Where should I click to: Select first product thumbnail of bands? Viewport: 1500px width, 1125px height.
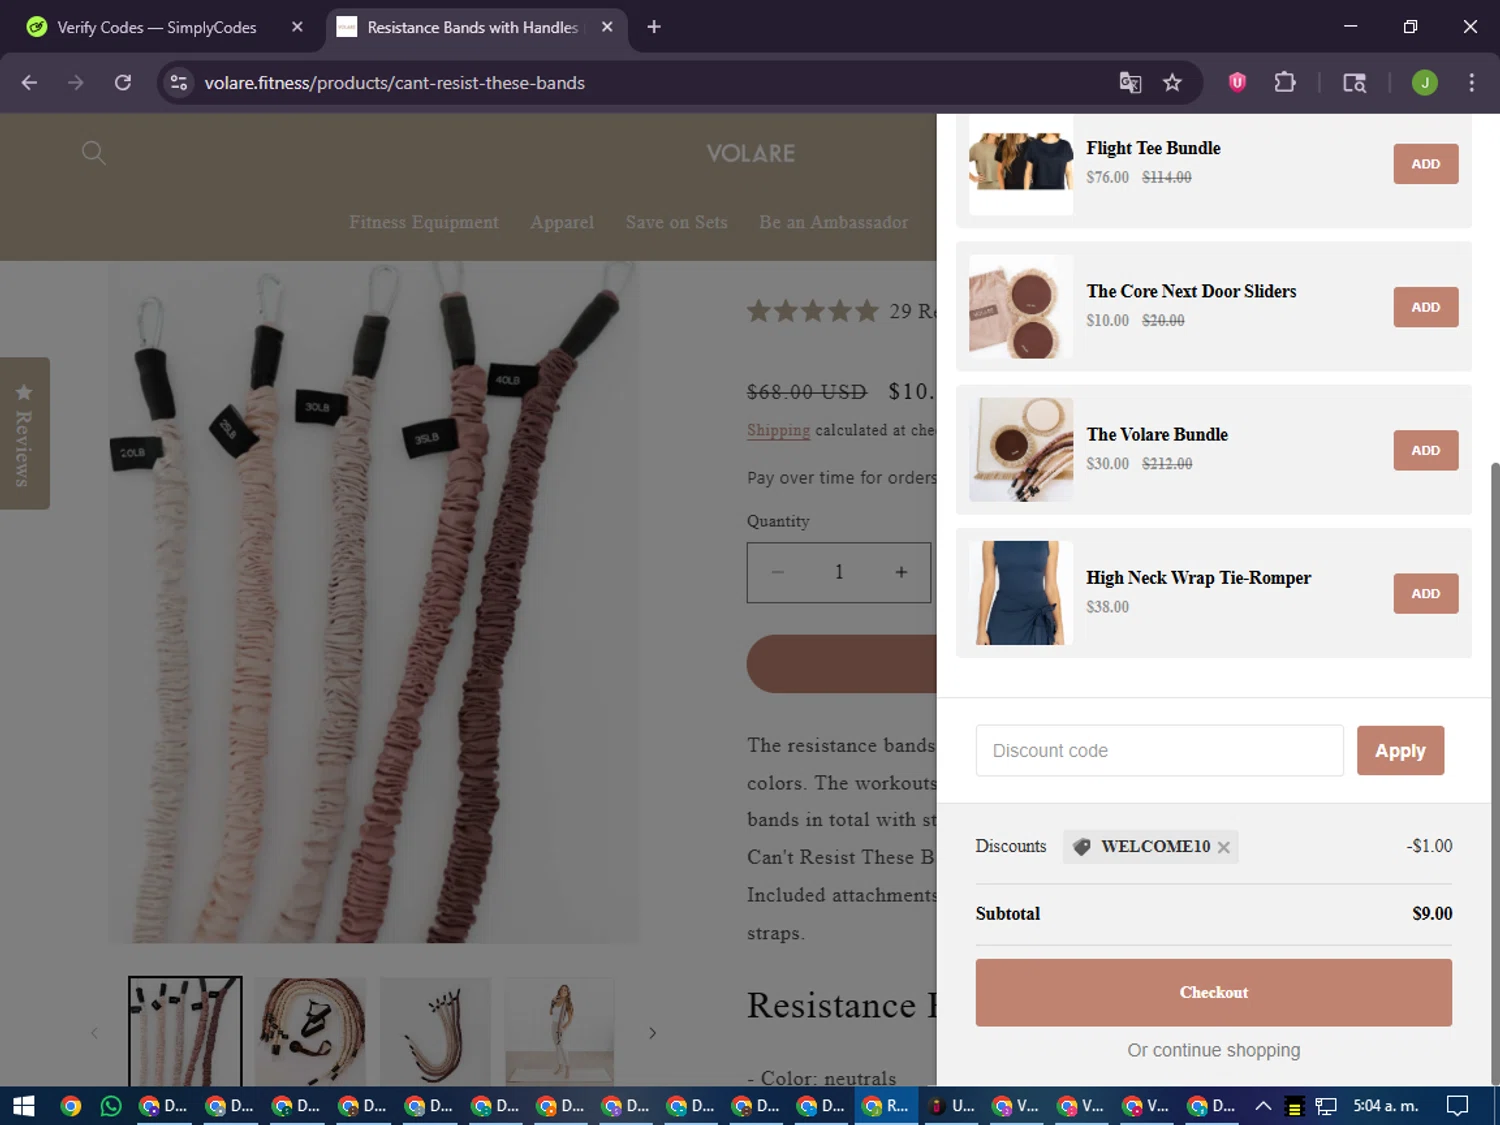click(185, 1032)
